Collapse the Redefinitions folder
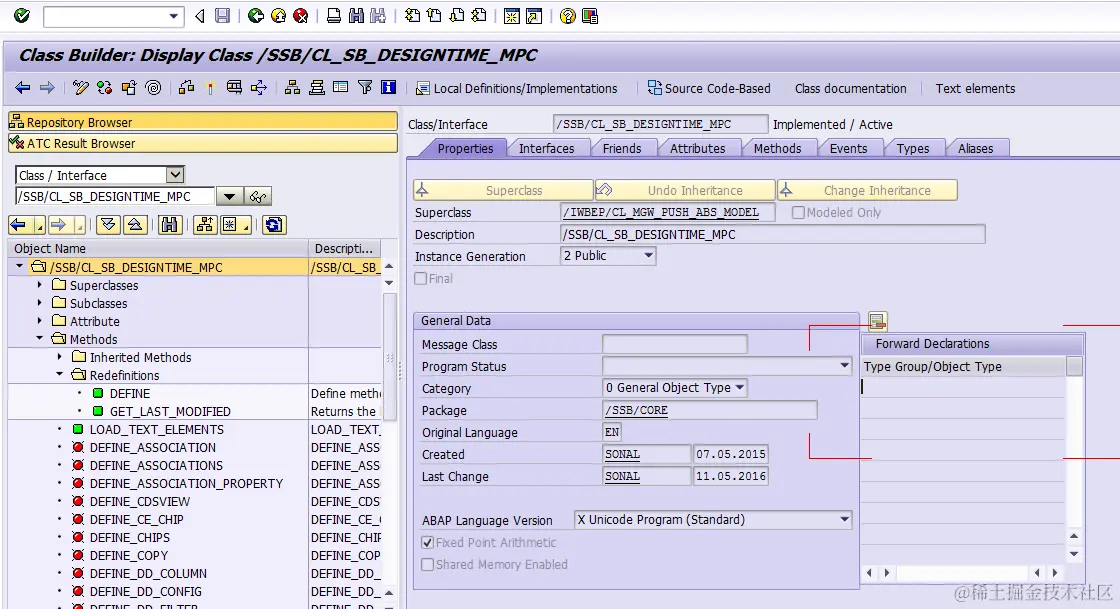The width and height of the screenshot is (1120, 609). tap(60, 374)
